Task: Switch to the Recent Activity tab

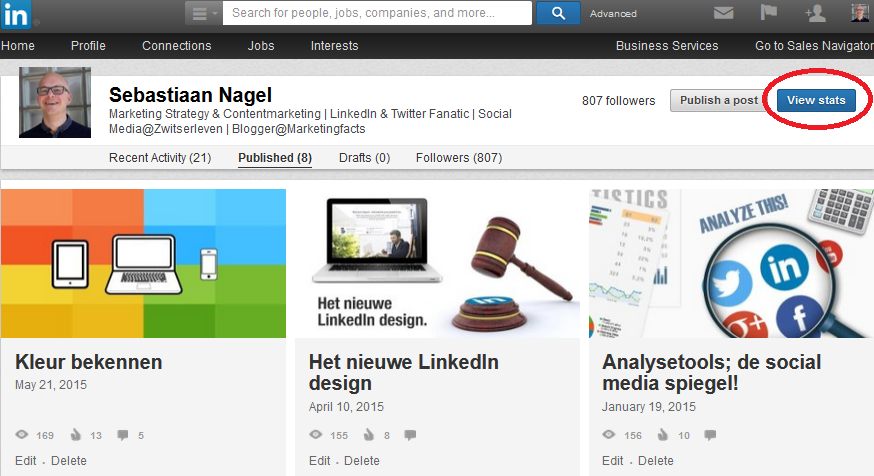Action: coord(159,158)
